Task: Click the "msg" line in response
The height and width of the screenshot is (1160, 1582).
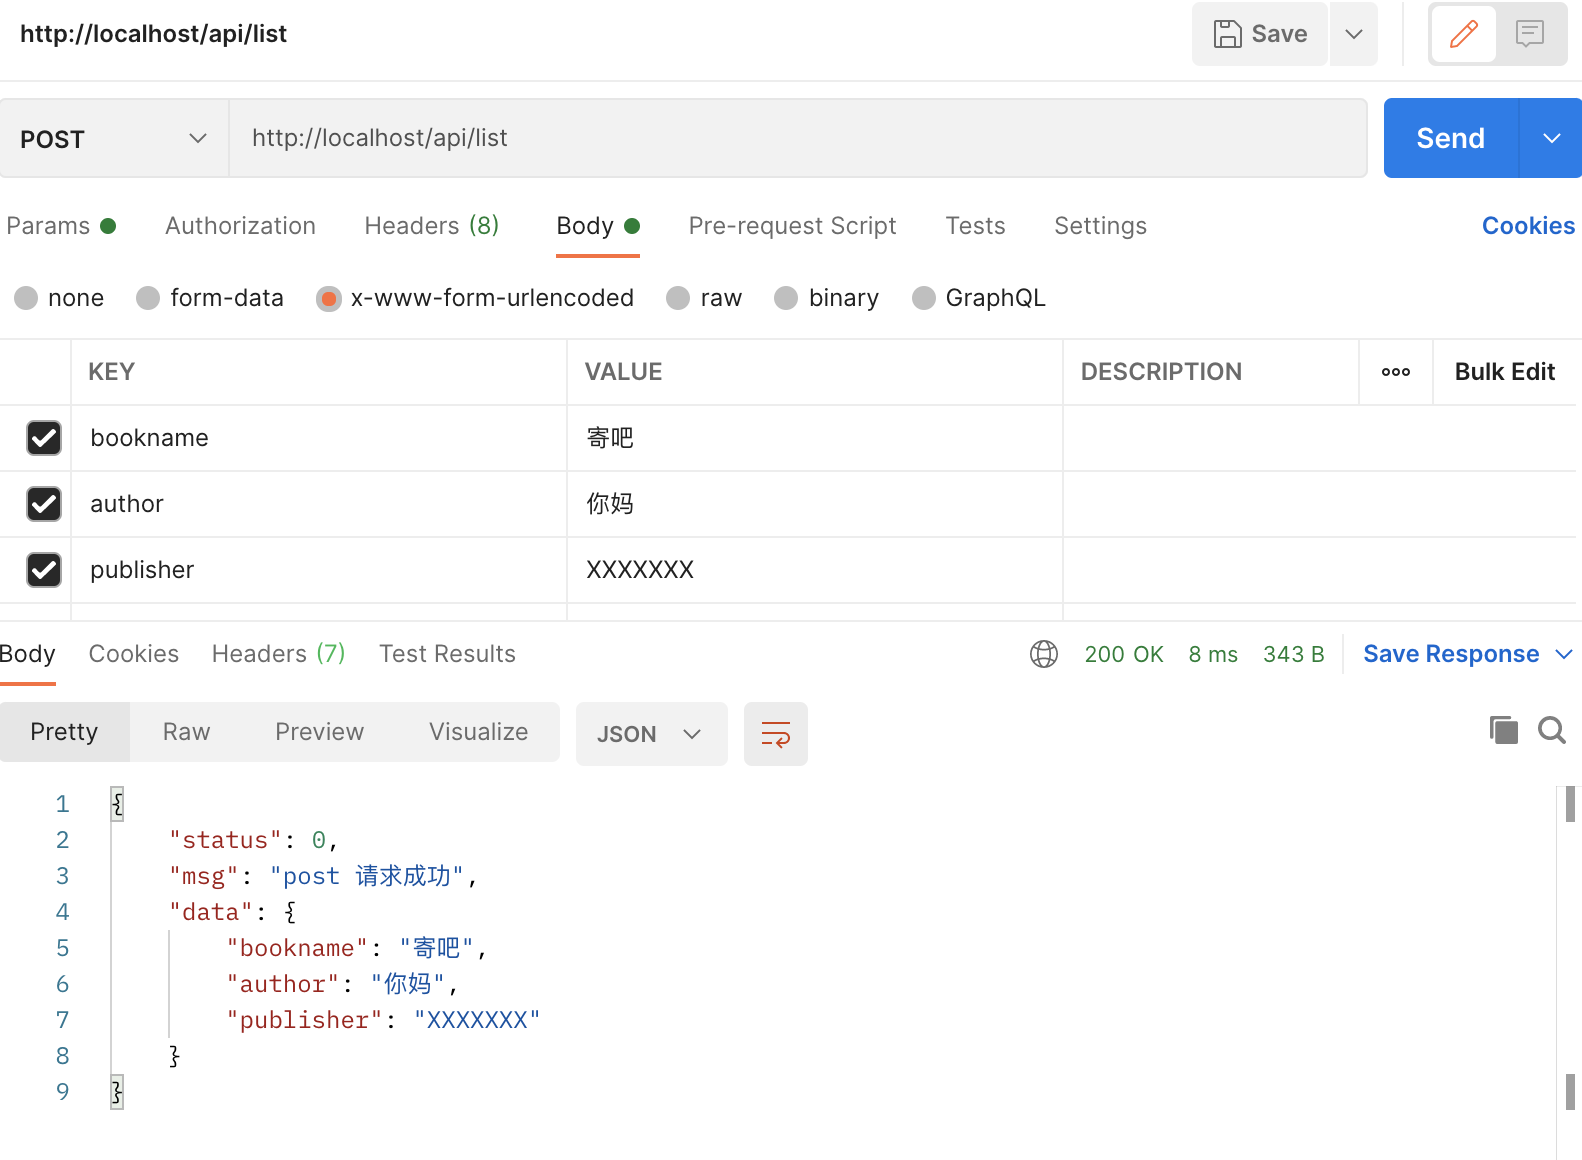Action: point(323,876)
